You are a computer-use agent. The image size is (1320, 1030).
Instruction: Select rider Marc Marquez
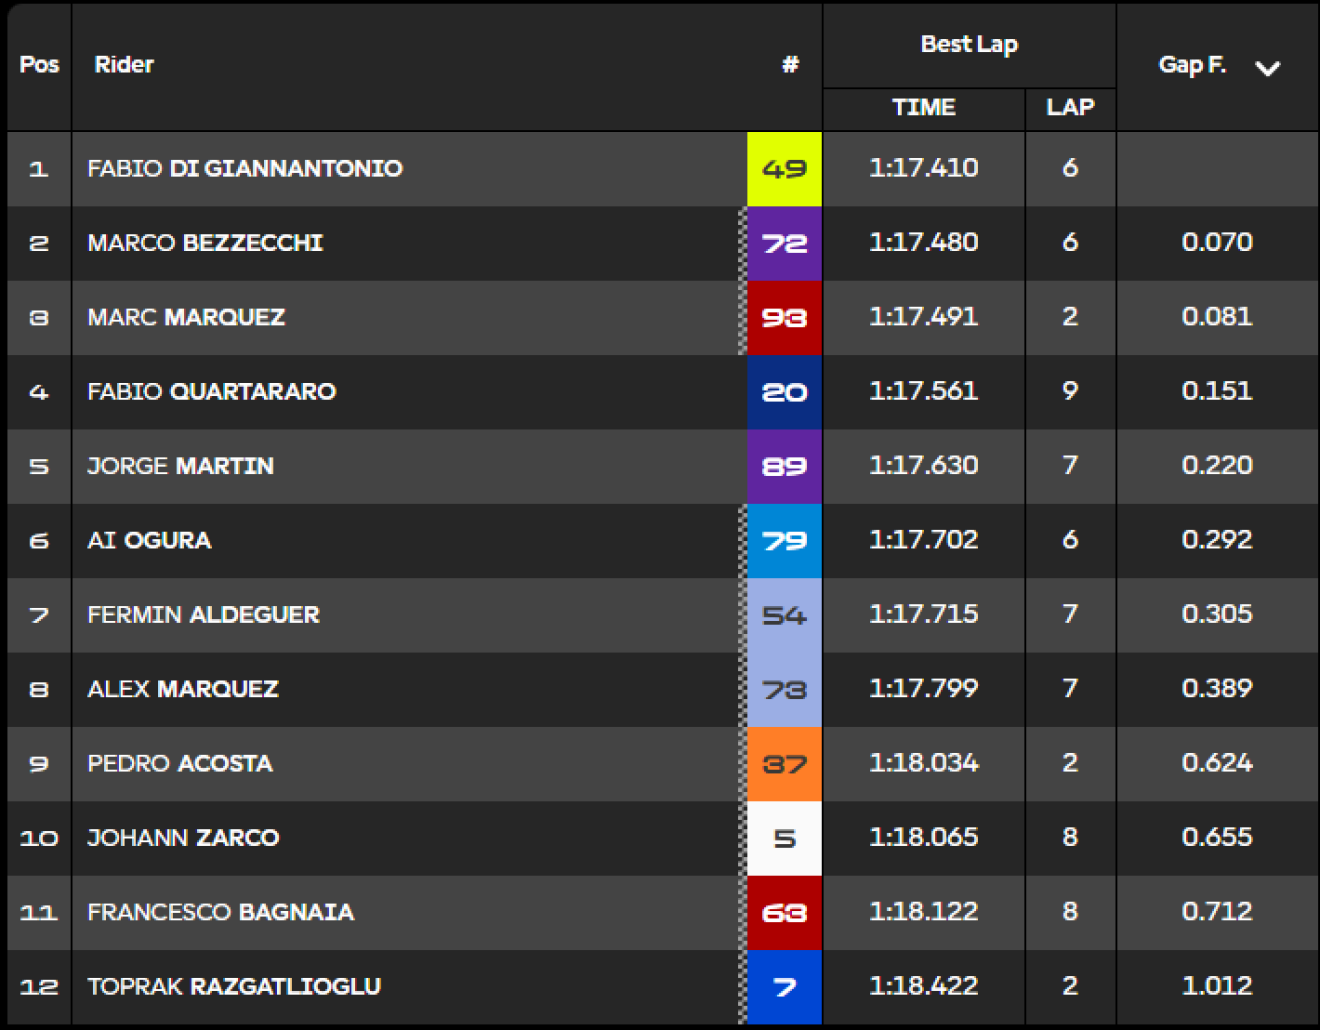coord(186,317)
